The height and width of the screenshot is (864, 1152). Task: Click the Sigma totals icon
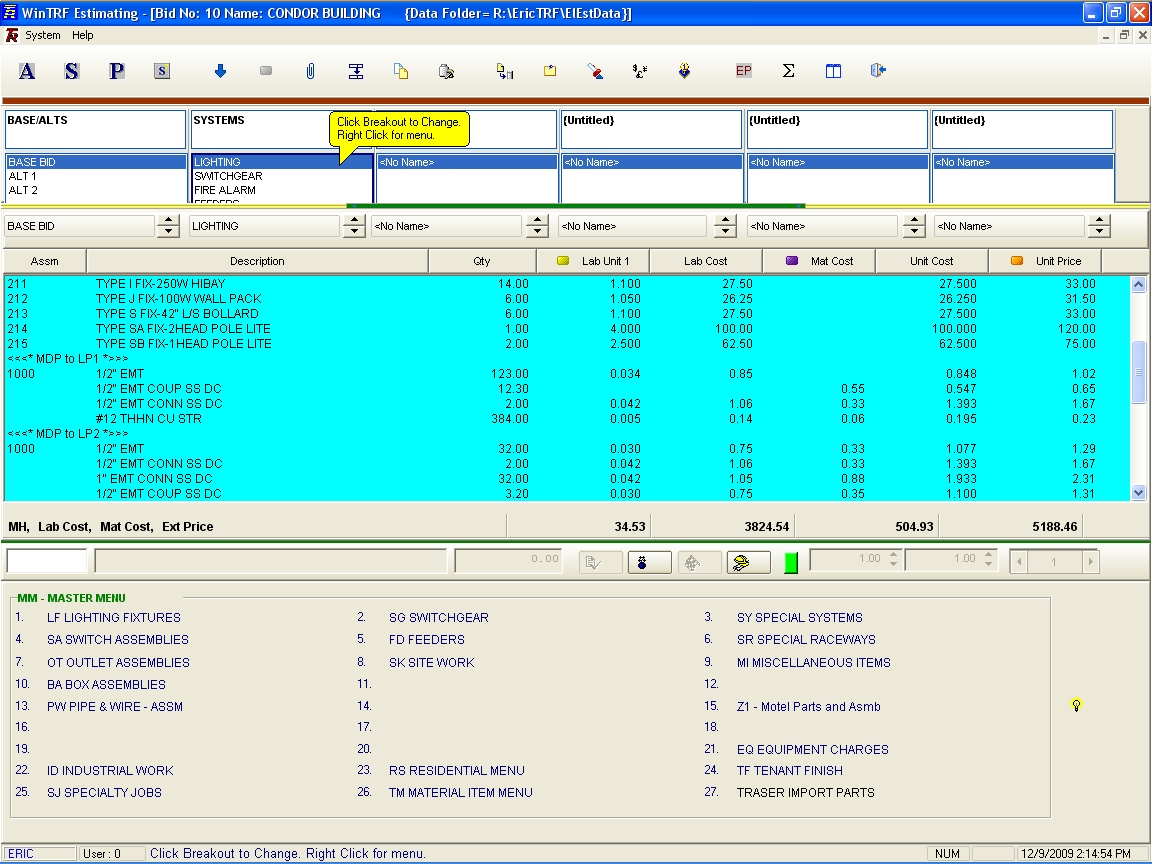pyautogui.click(x=788, y=71)
